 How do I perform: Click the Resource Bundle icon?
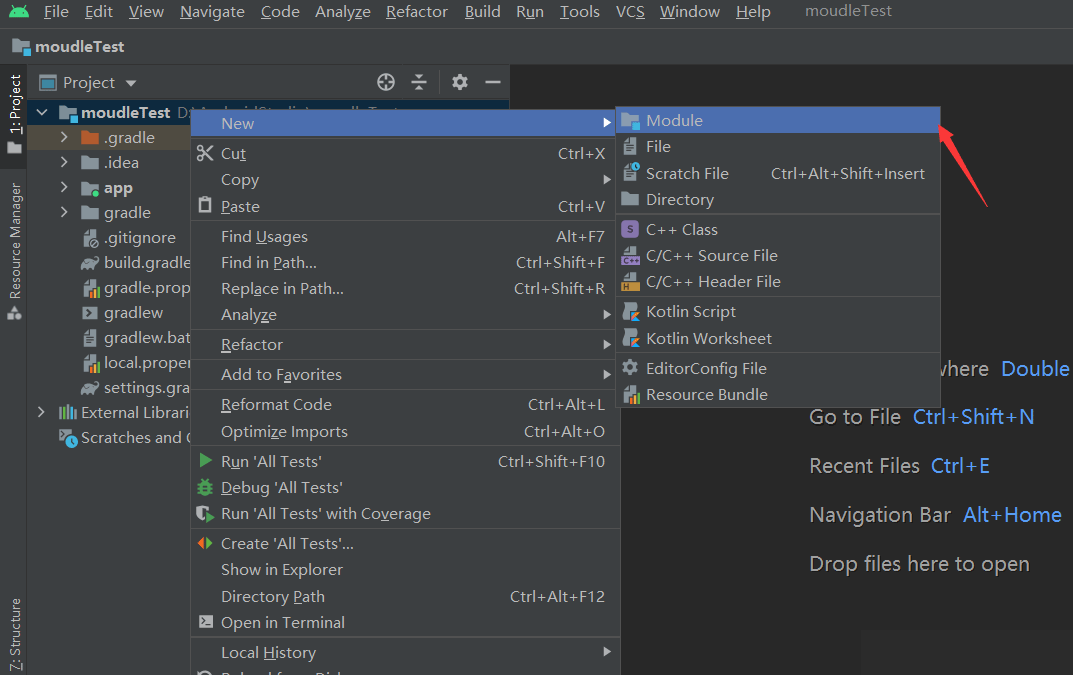click(630, 394)
